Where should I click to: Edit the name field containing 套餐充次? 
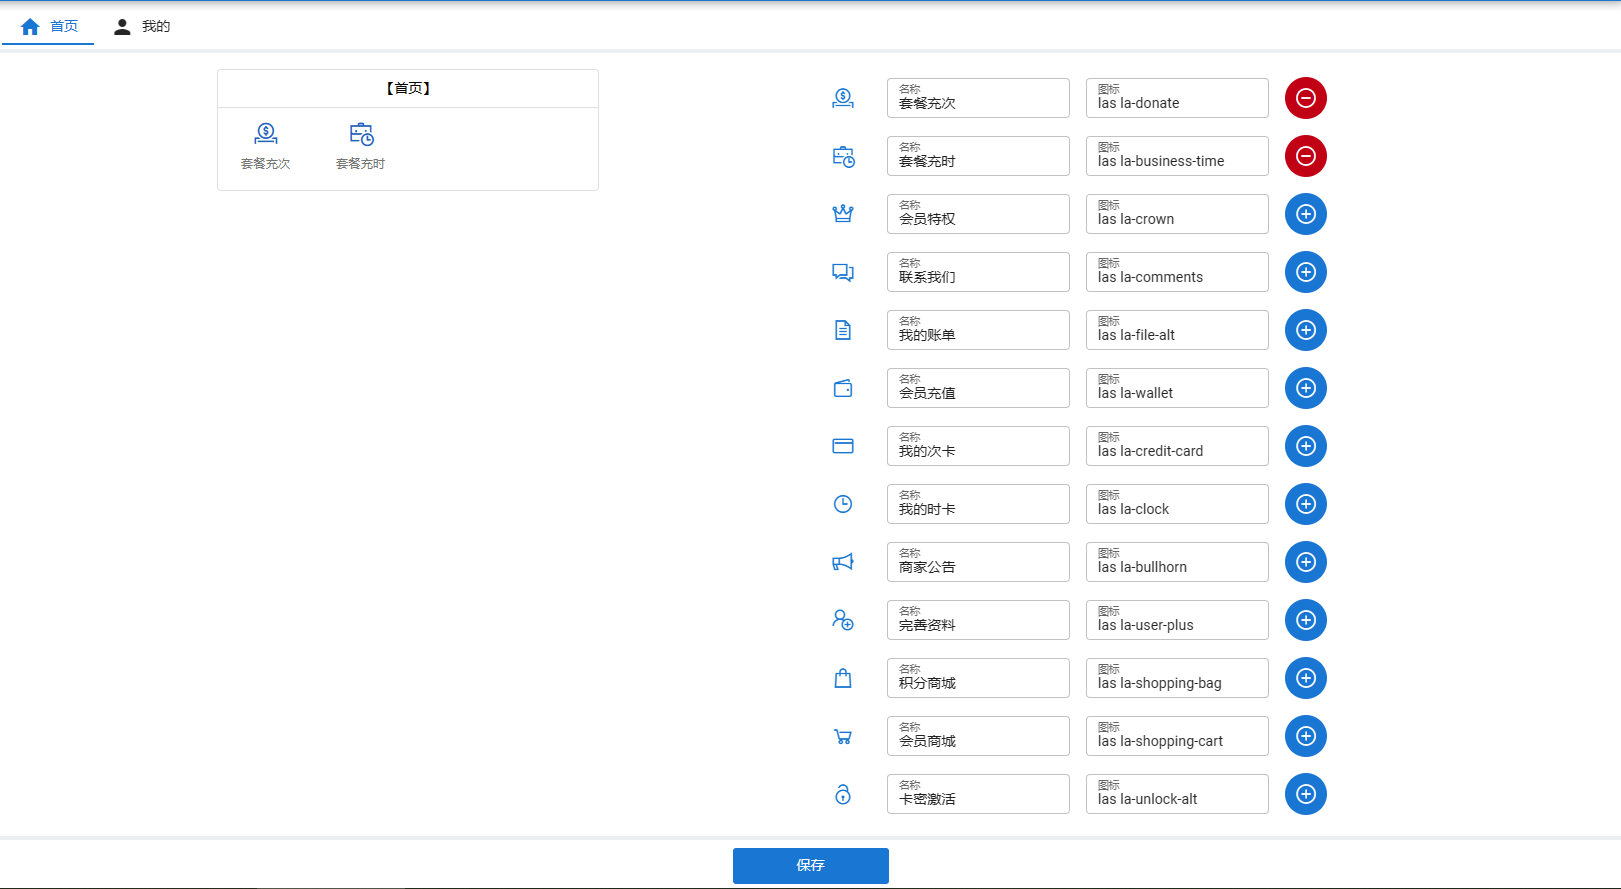[978, 98]
